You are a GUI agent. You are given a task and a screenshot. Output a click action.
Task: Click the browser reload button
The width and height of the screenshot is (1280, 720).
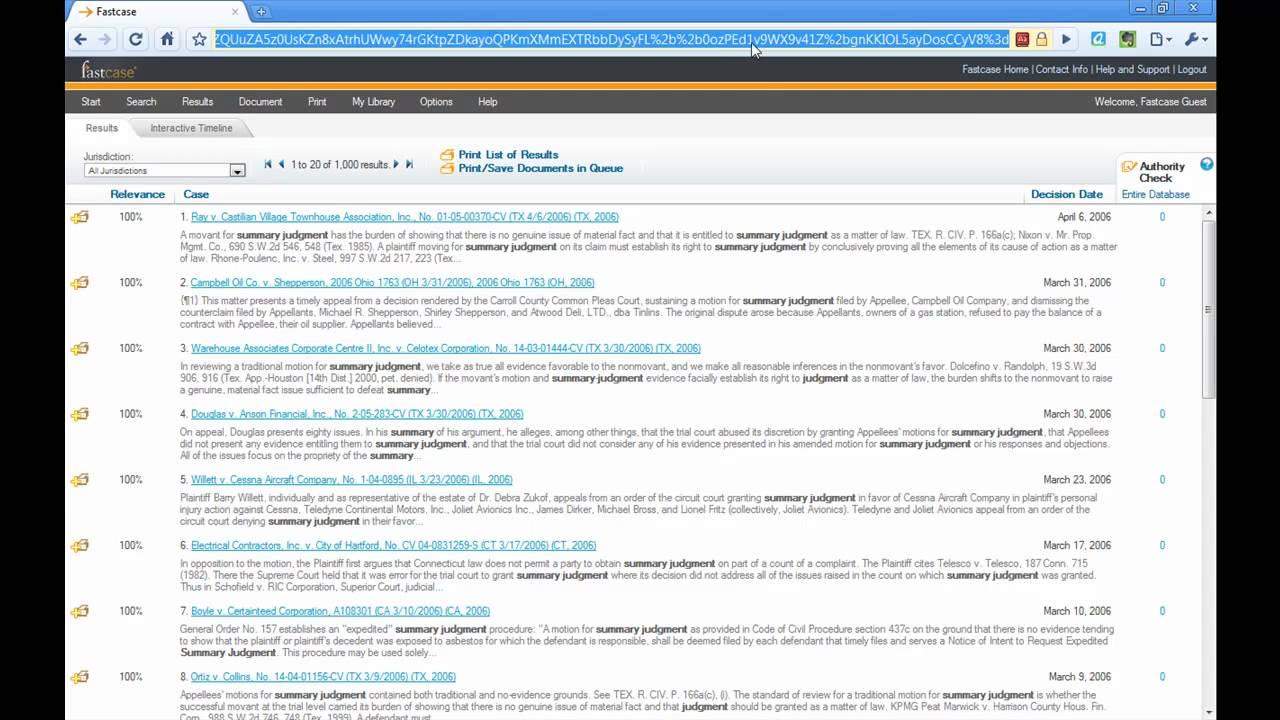(x=136, y=40)
